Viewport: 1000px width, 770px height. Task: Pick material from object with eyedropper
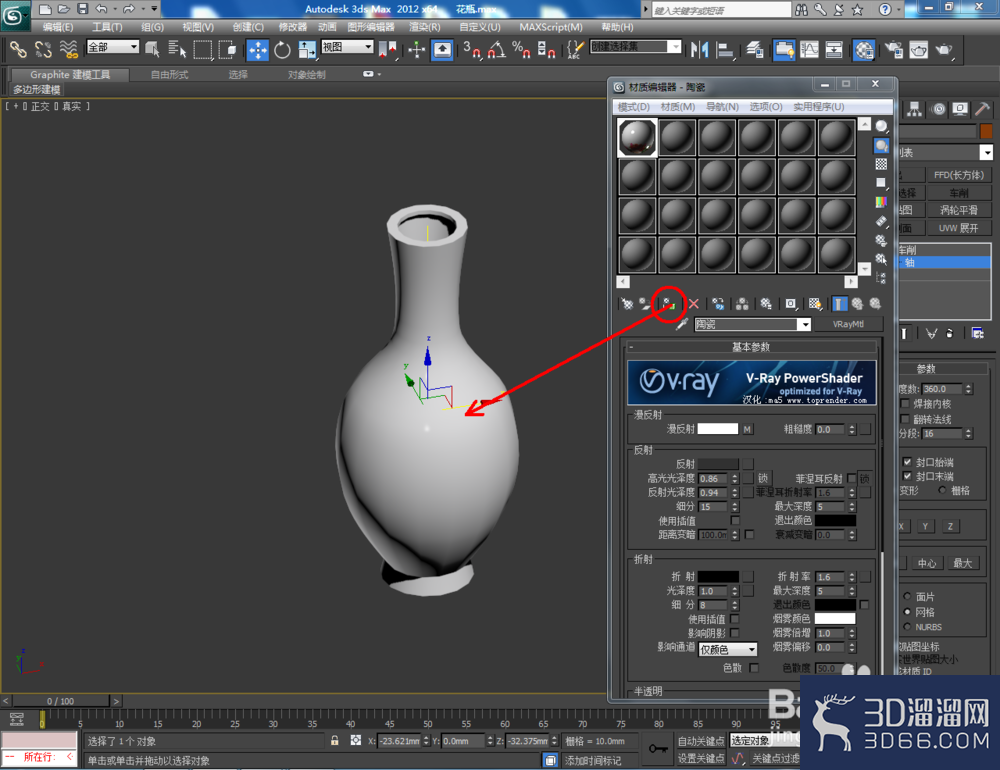(x=681, y=325)
